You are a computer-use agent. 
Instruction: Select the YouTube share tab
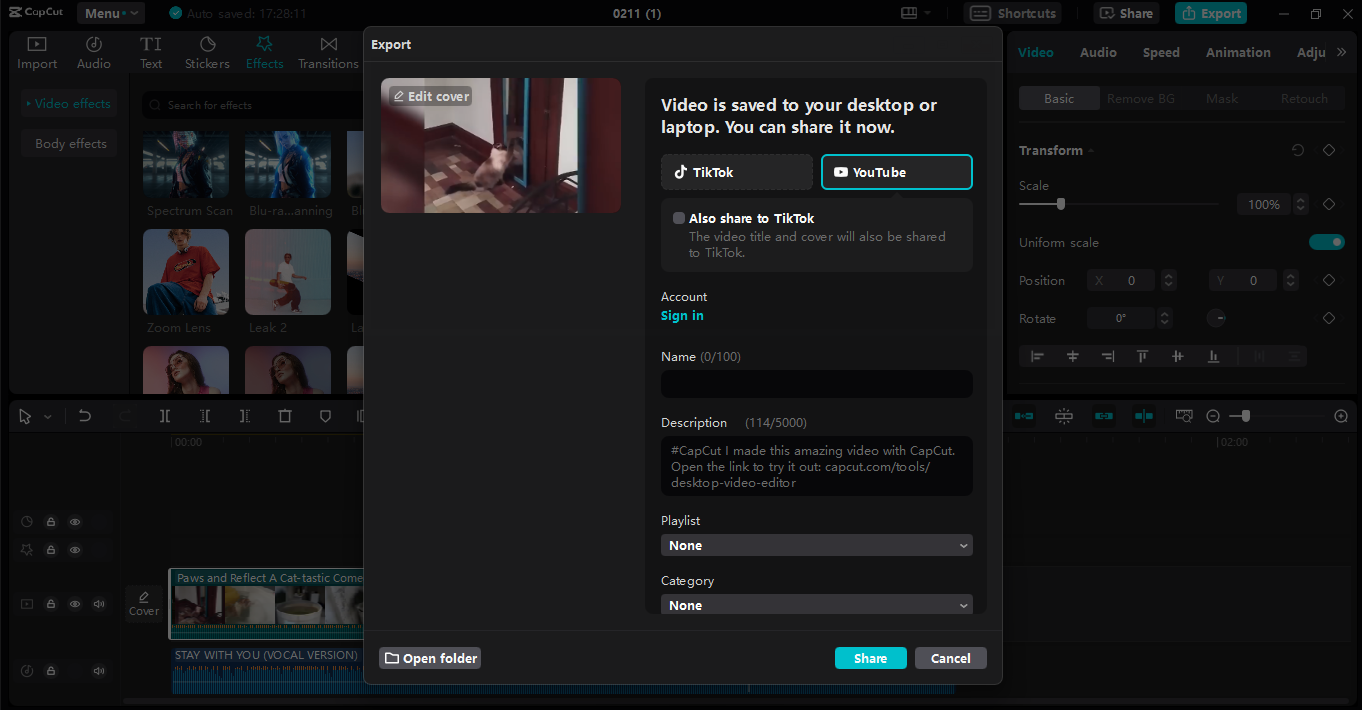(897, 172)
